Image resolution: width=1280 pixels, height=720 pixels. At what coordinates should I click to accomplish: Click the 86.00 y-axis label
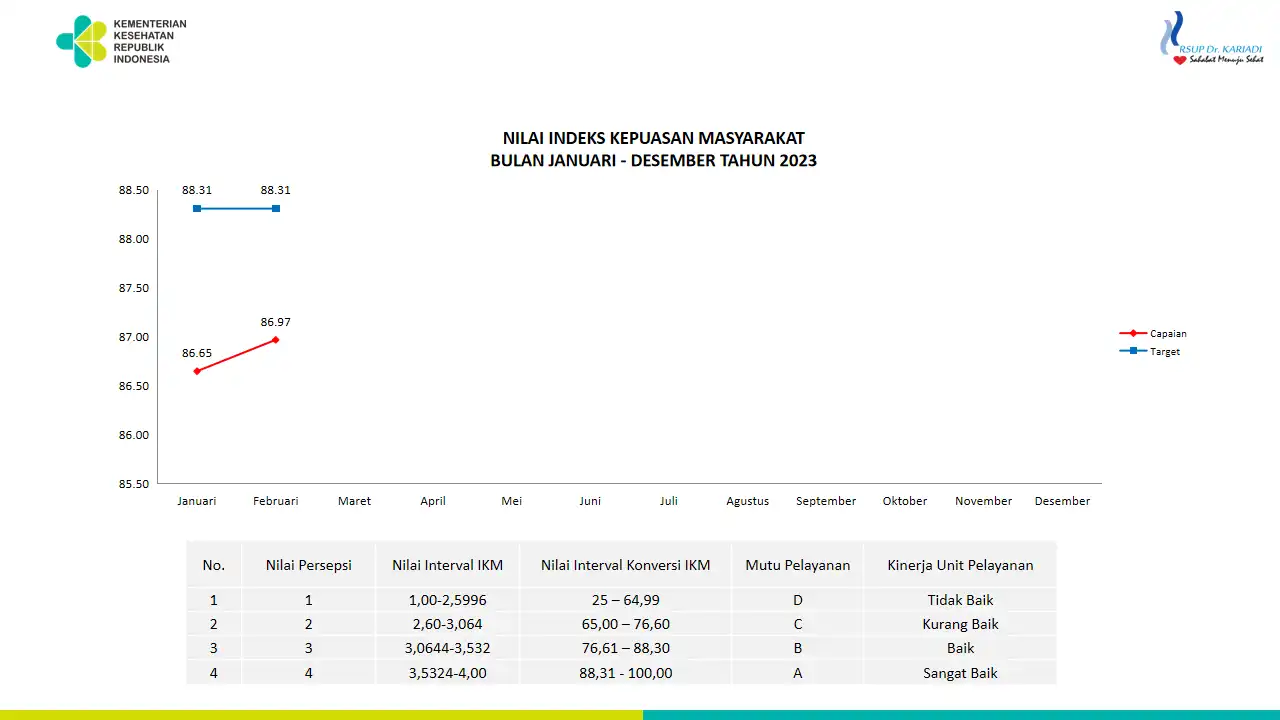[x=133, y=435]
